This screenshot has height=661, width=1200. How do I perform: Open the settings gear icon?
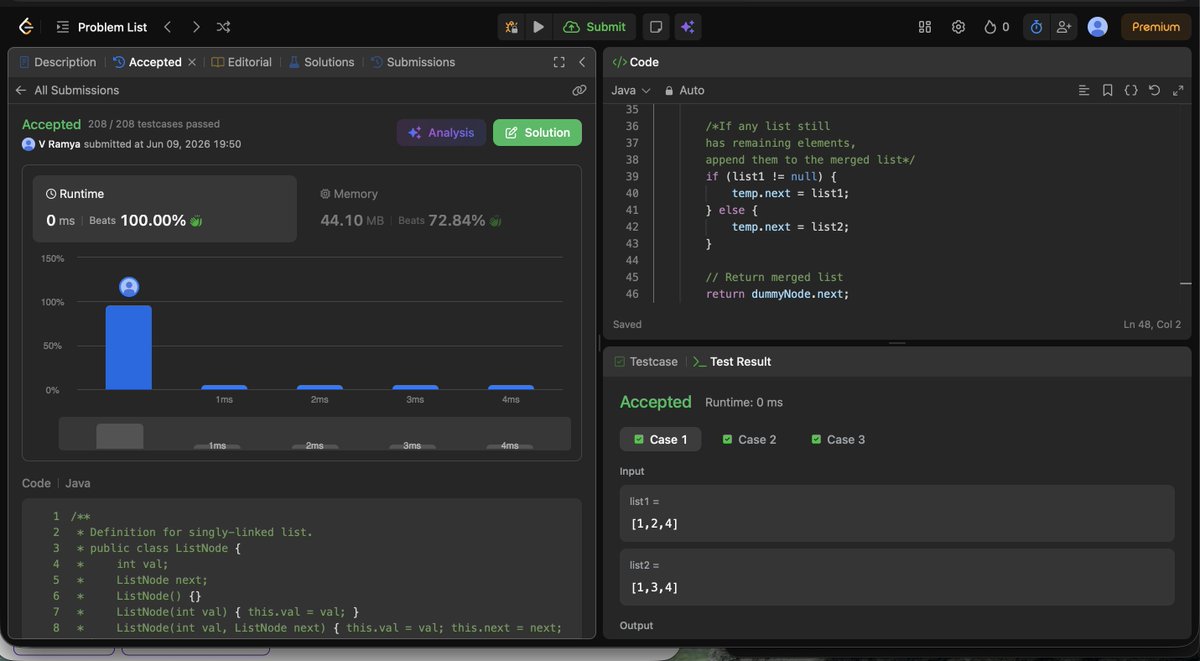958,27
